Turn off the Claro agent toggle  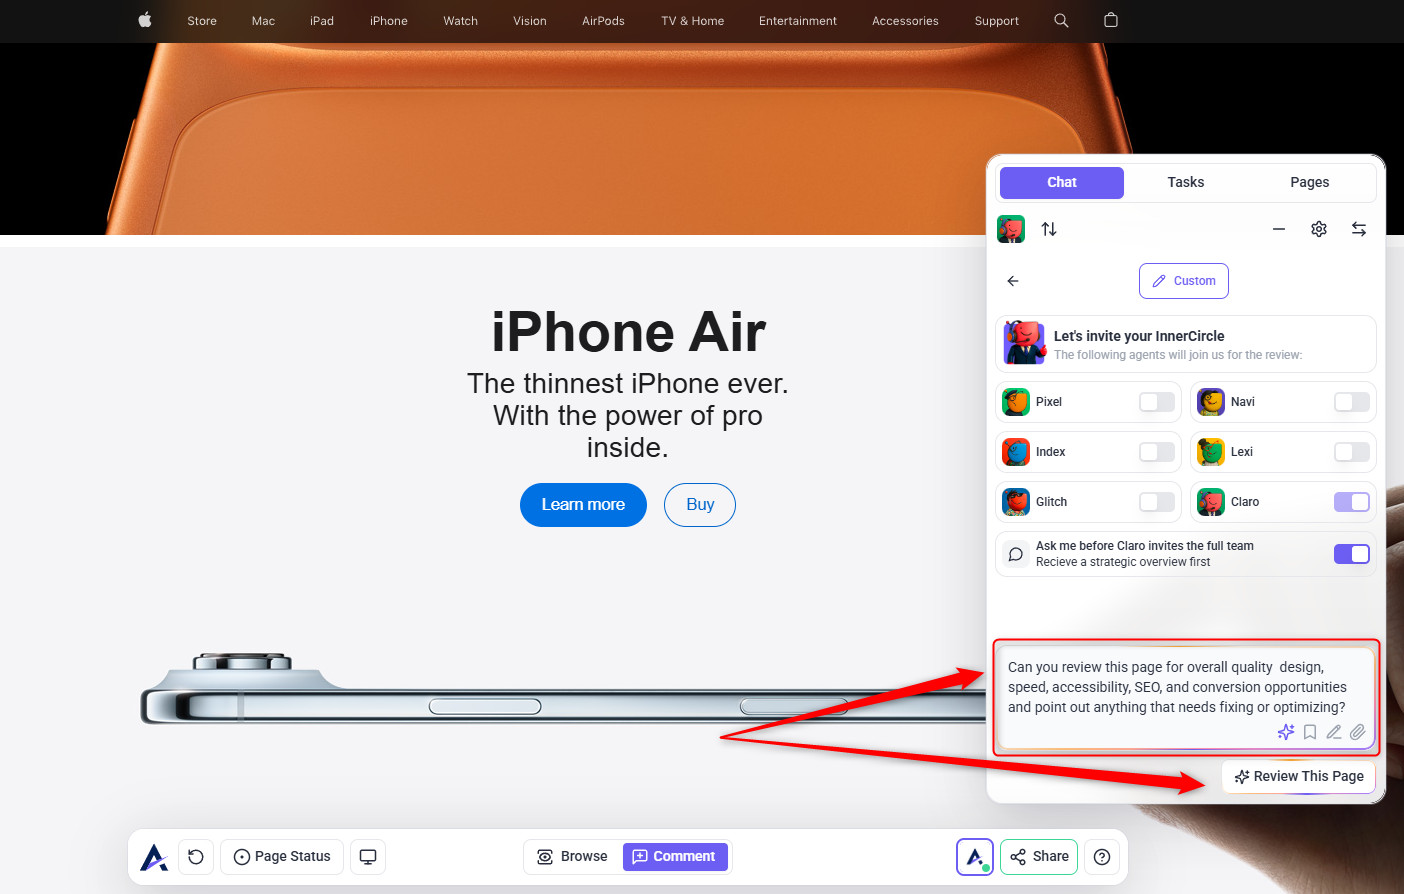pos(1351,502)
